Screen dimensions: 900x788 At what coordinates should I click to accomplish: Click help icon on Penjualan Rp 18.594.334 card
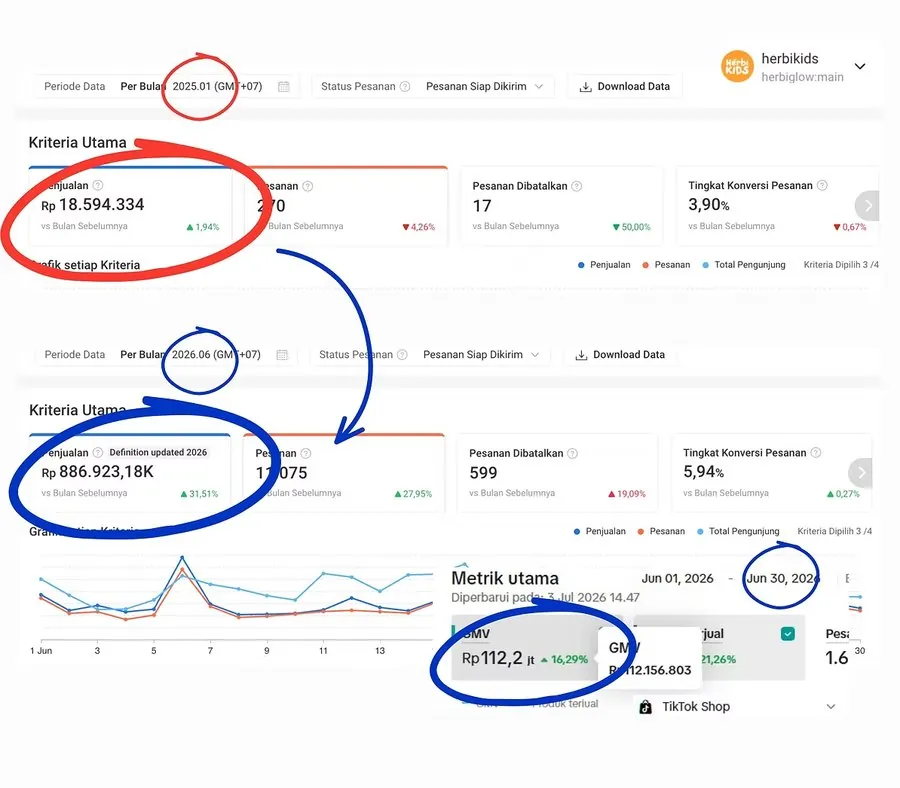98,185
